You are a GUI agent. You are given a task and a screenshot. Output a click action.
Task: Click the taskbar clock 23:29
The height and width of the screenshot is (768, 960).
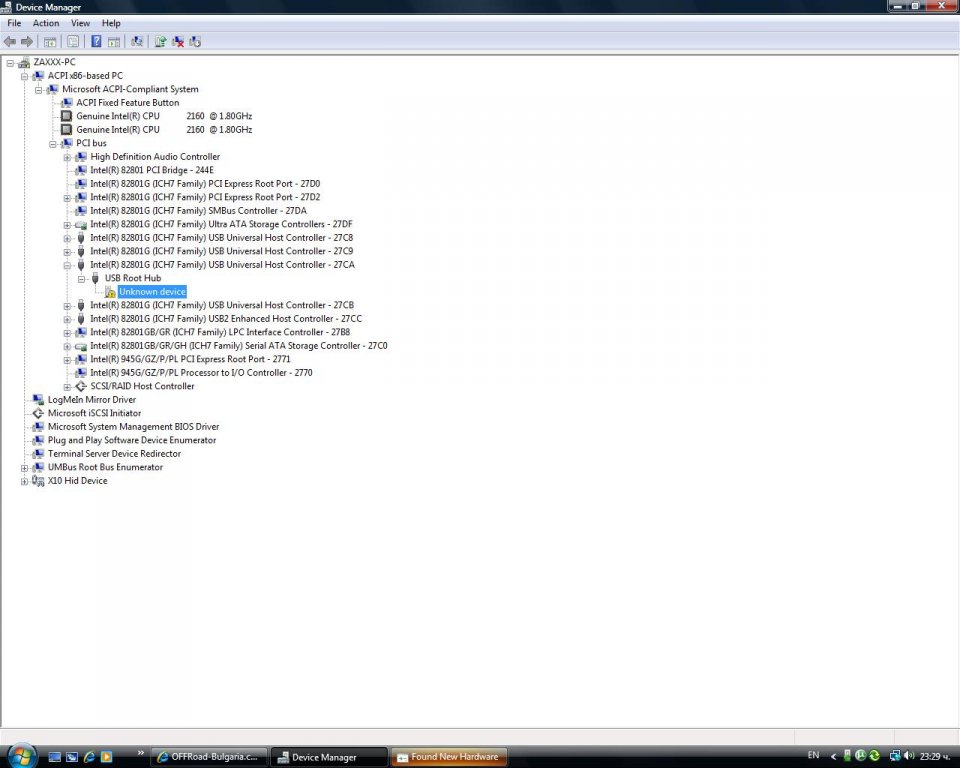(936, 756)
